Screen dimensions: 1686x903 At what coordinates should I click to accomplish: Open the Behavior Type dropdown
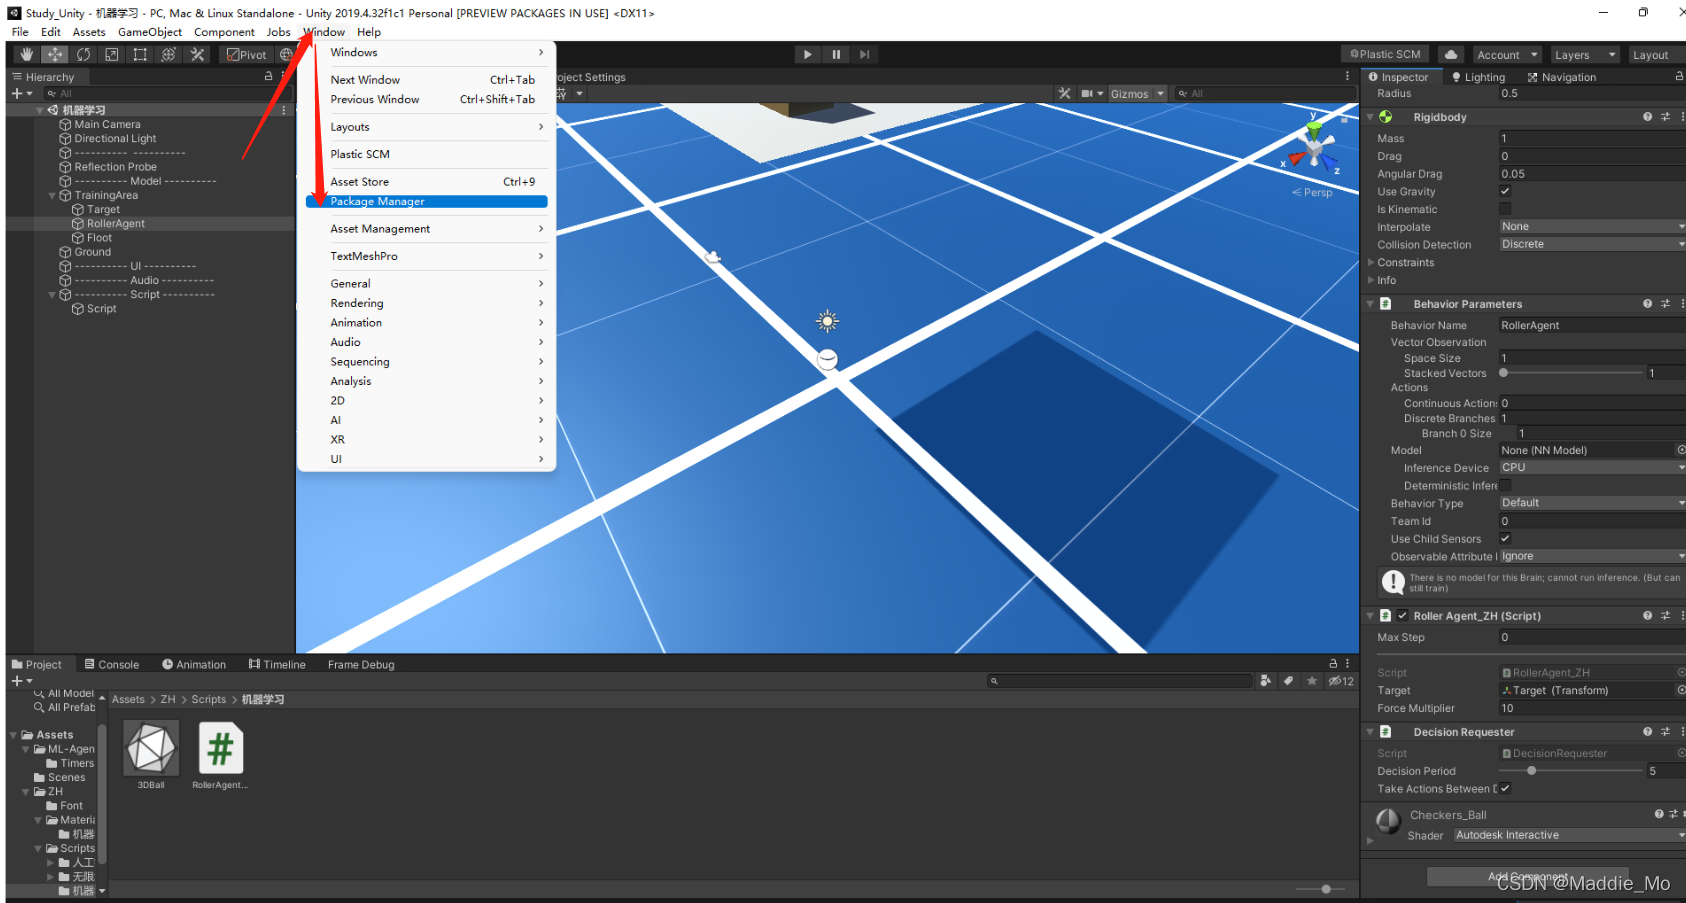pos(1592,503)
